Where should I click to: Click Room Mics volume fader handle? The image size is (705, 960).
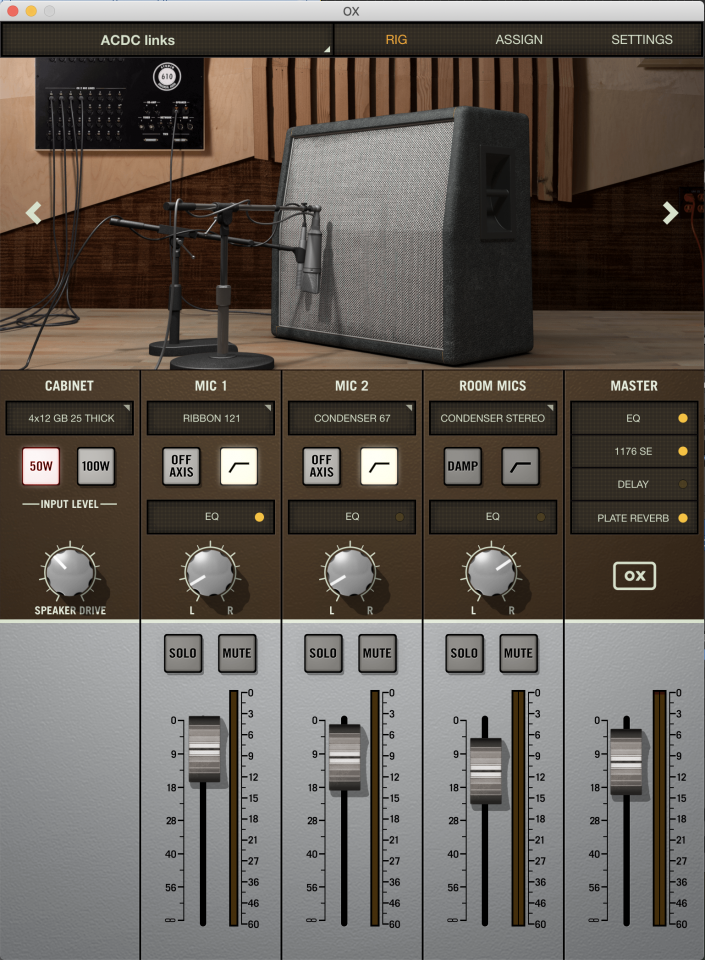pyautogui.click(x=485, y=771)
